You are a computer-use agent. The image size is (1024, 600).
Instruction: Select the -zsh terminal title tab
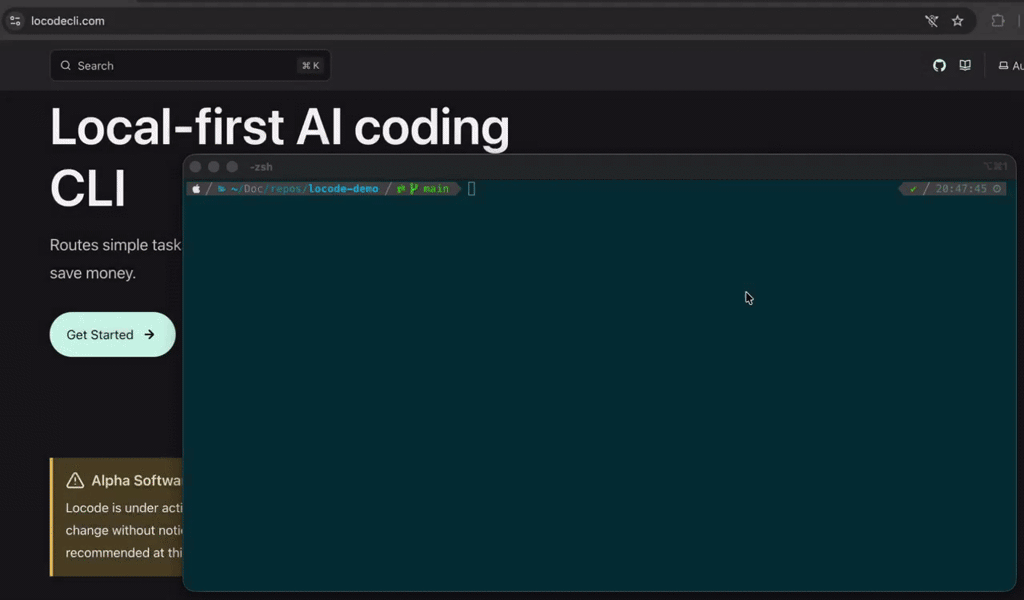[260, 166]
